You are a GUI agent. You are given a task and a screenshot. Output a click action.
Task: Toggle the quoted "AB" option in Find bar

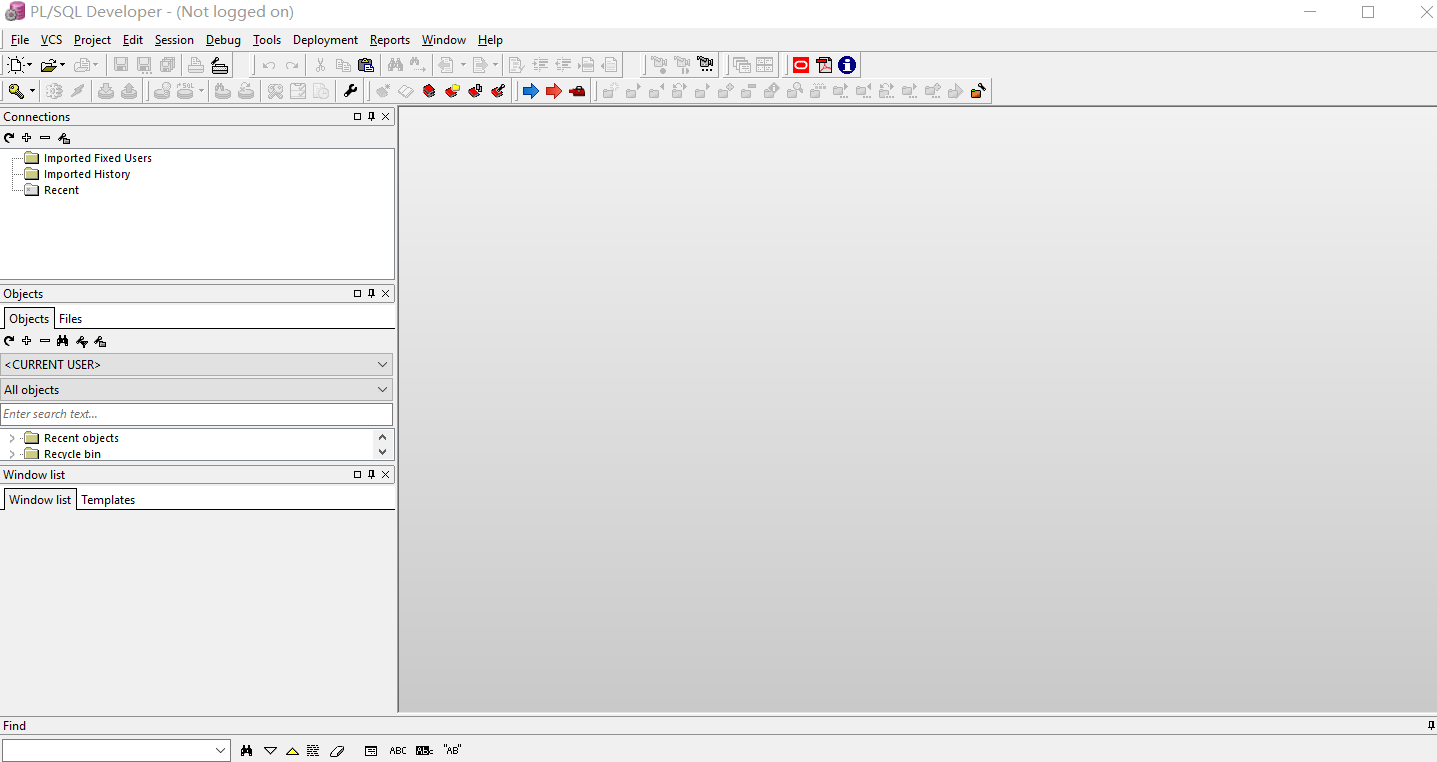(452, 750)
